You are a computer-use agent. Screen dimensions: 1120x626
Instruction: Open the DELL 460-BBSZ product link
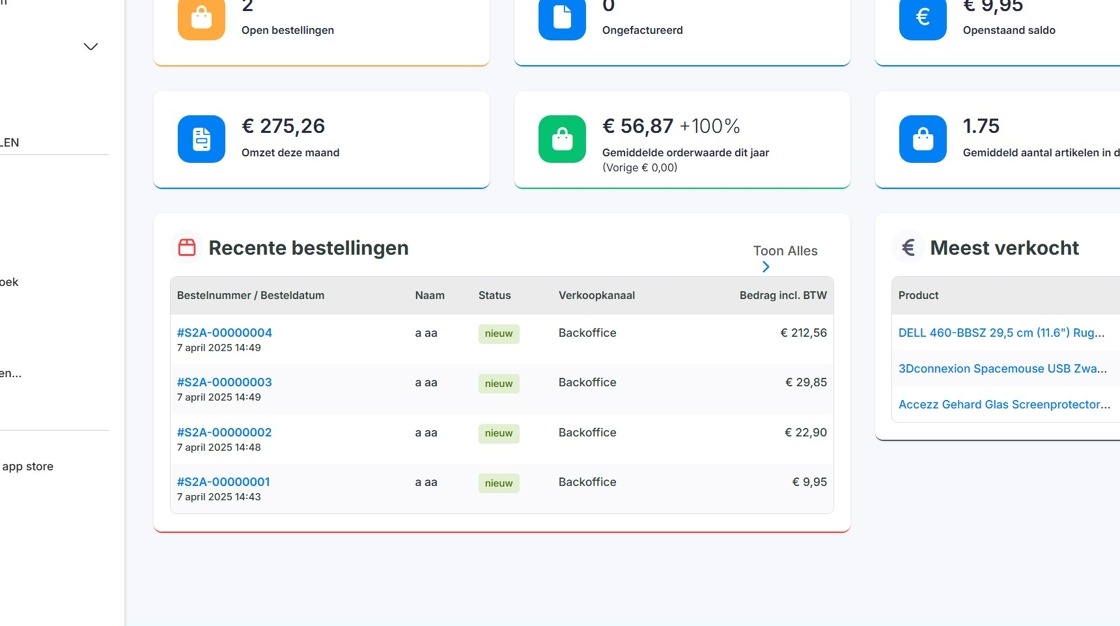point(1001,332)
